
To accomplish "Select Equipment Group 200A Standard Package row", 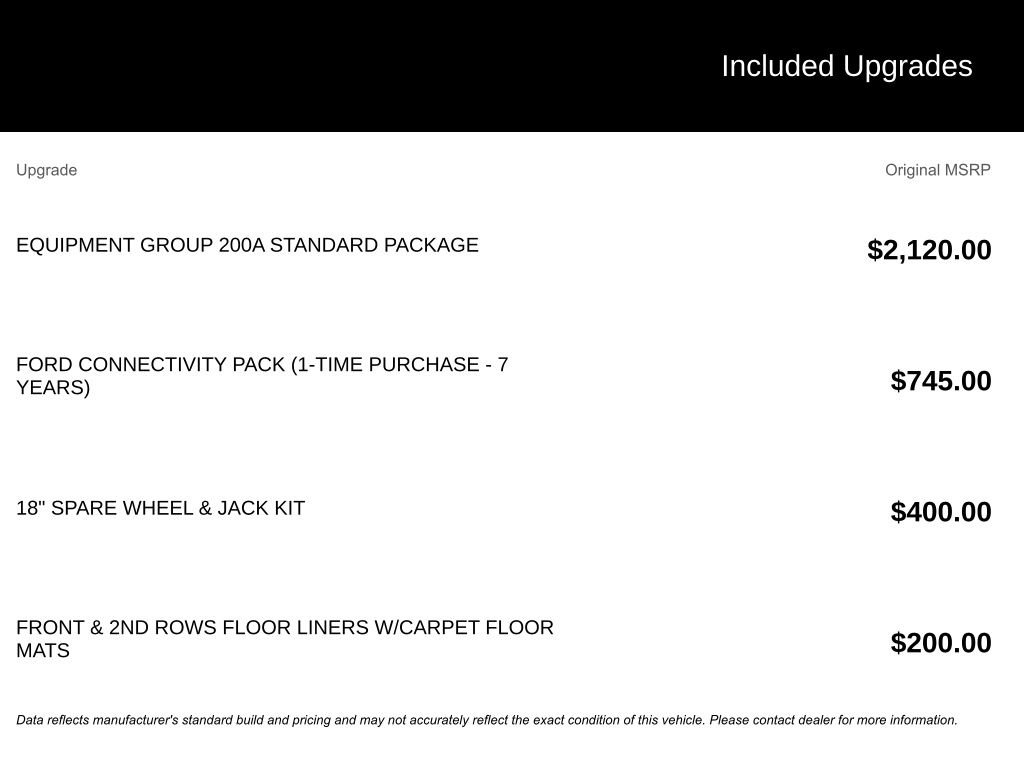I will [x=247, y=245].
